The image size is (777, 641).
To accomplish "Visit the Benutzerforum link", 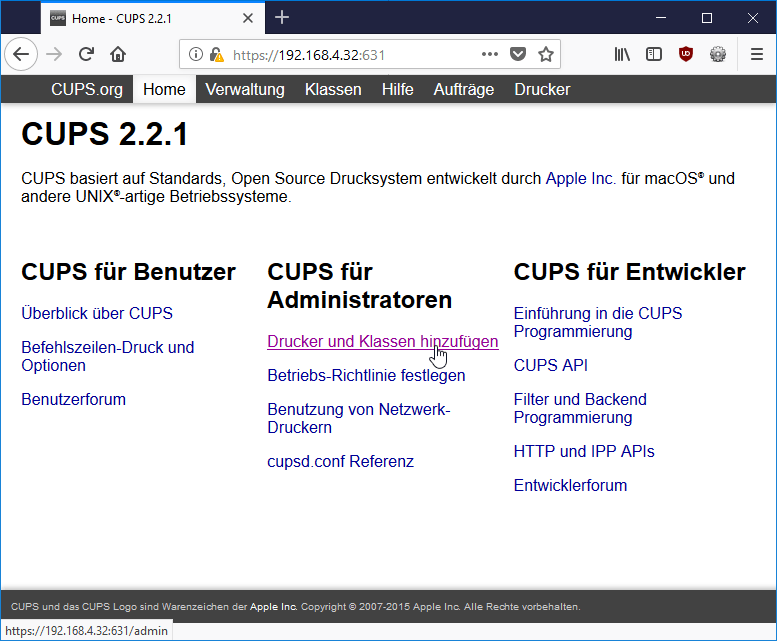I will click(73, 399).
